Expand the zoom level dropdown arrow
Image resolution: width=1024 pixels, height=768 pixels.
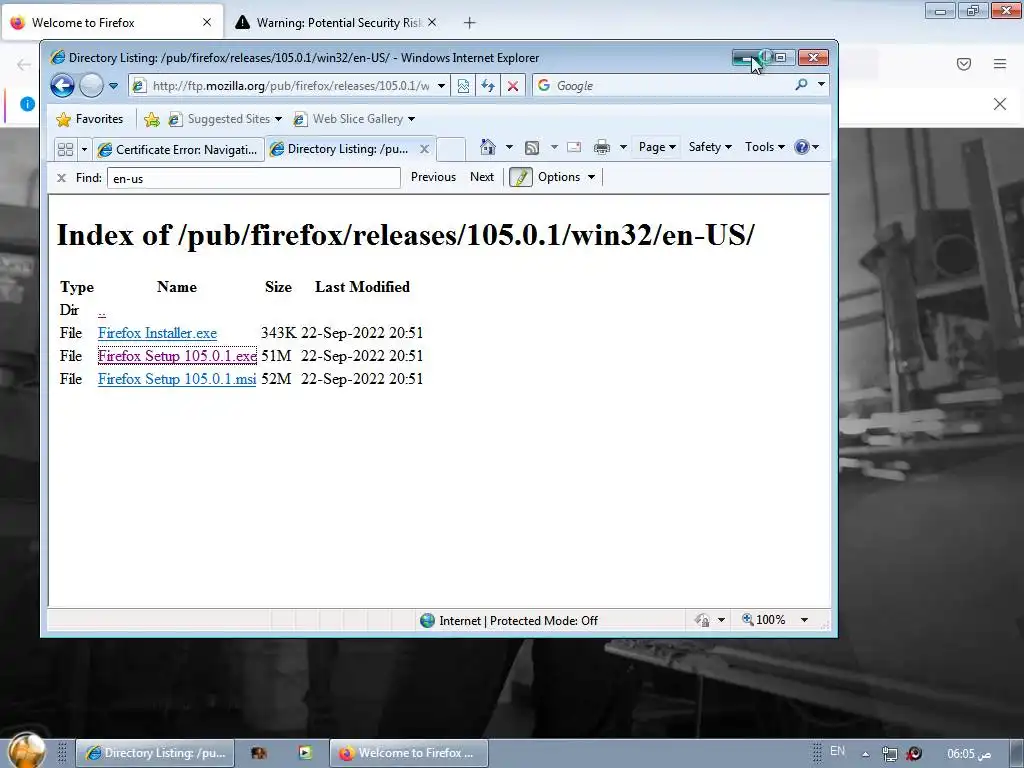(805, 620)
